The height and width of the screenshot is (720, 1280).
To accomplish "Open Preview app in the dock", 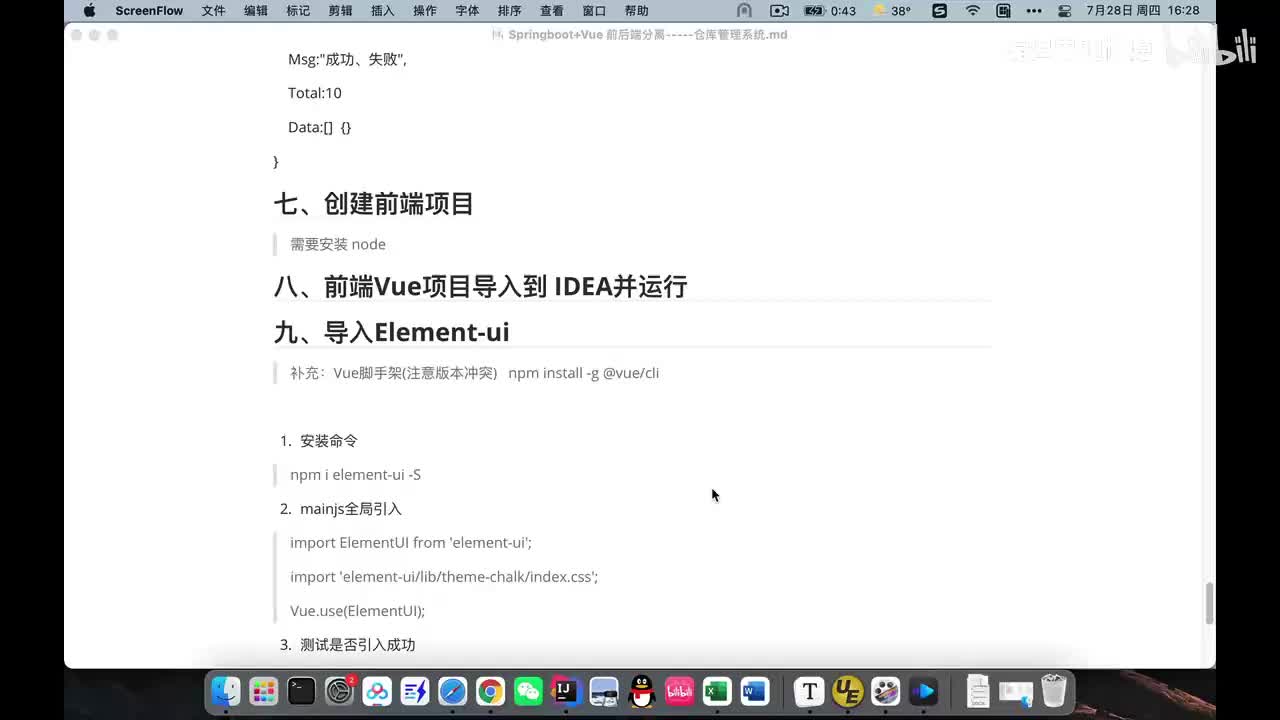I will (604, 691).
